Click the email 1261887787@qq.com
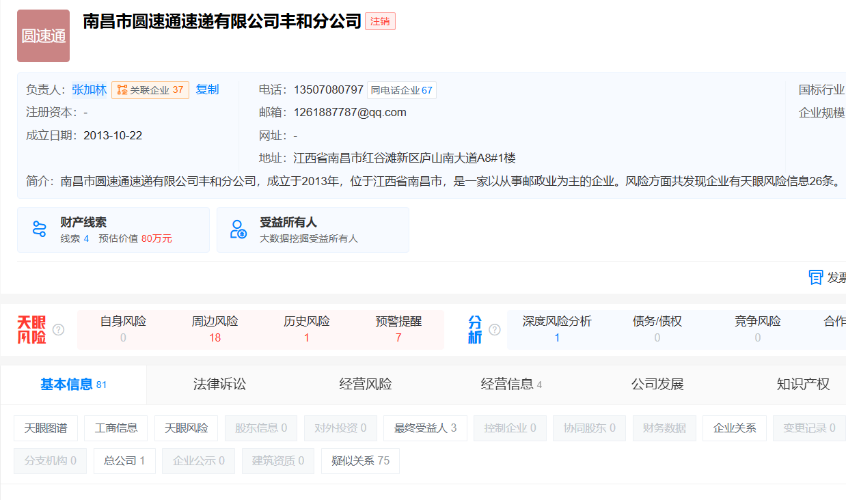 350,112
